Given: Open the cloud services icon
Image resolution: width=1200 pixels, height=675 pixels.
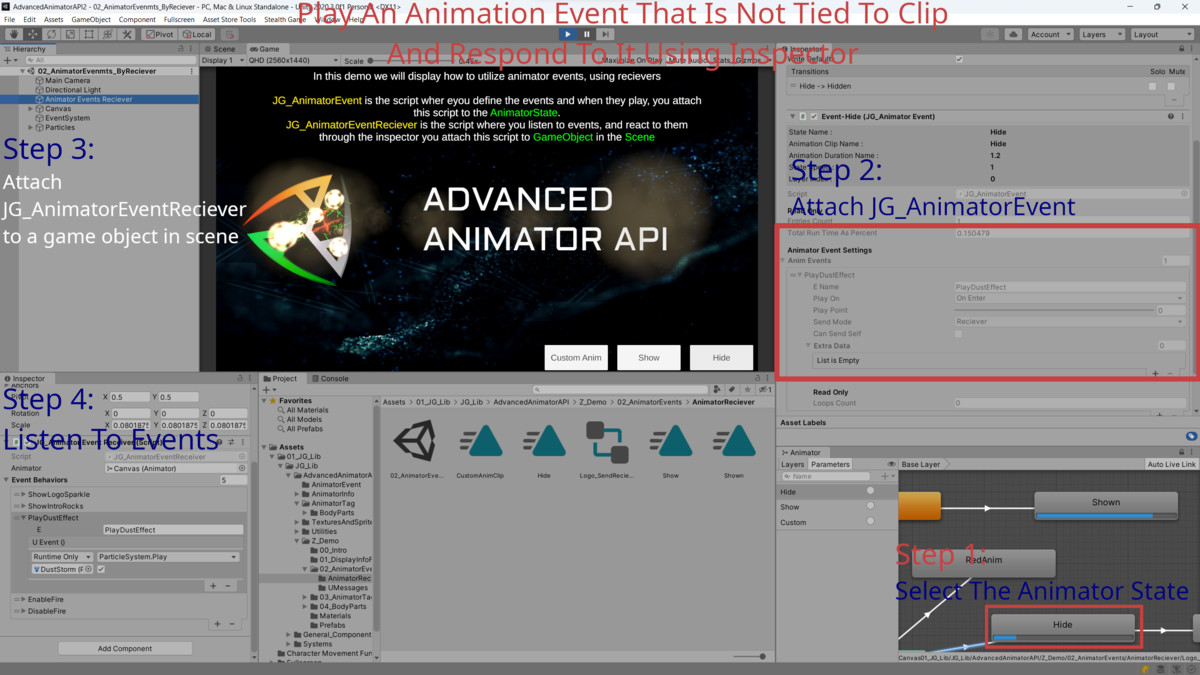Looking at the screenshot, I should coord(1013,34).
